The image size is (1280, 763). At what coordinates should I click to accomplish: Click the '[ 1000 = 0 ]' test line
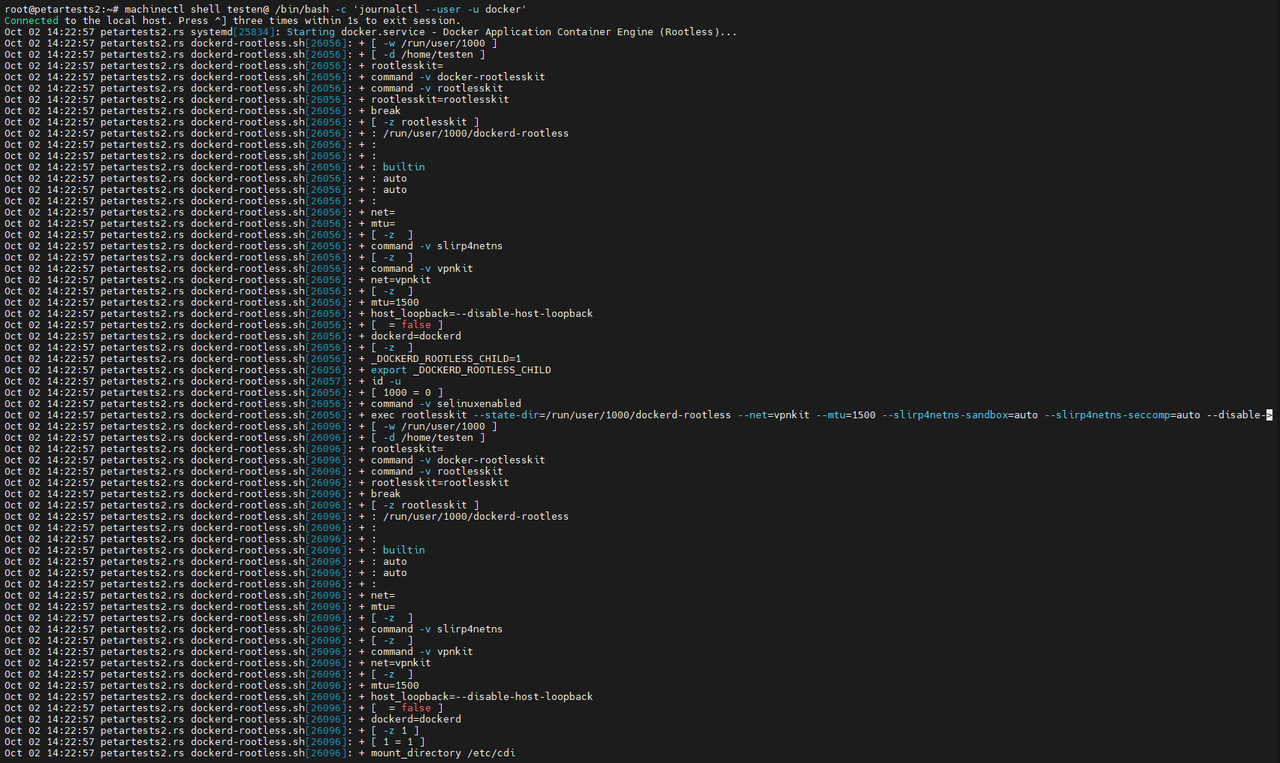pyautogui.click(x=406, y=392)
